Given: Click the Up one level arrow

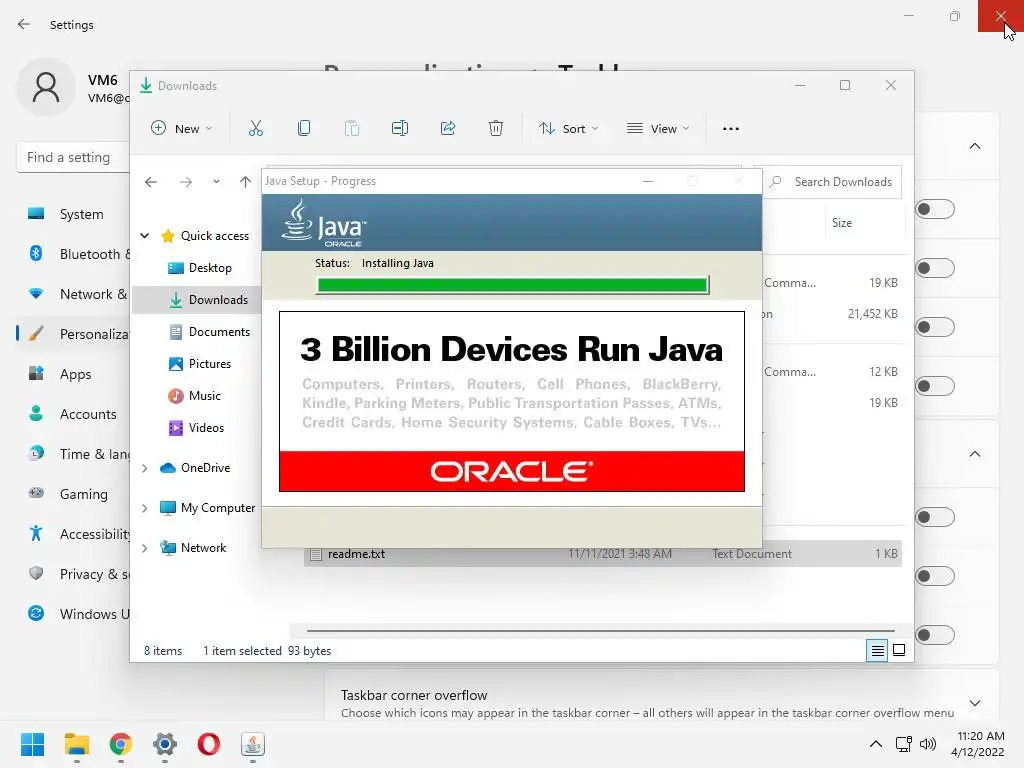Looking at the screenshot, I should point(245,182).
